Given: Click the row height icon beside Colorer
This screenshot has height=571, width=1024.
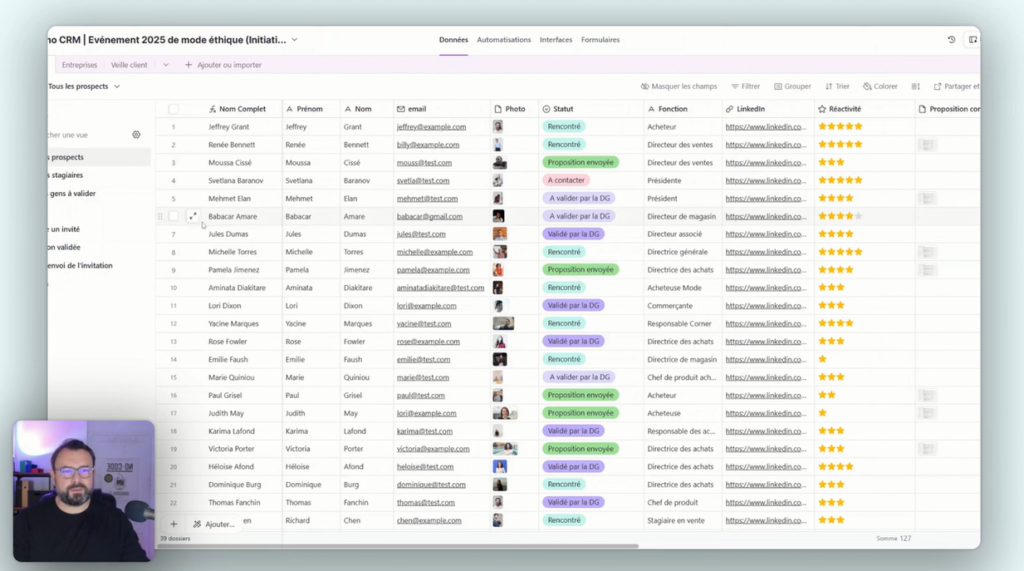Looking at the screenshot, I should [x=914, y=87].
